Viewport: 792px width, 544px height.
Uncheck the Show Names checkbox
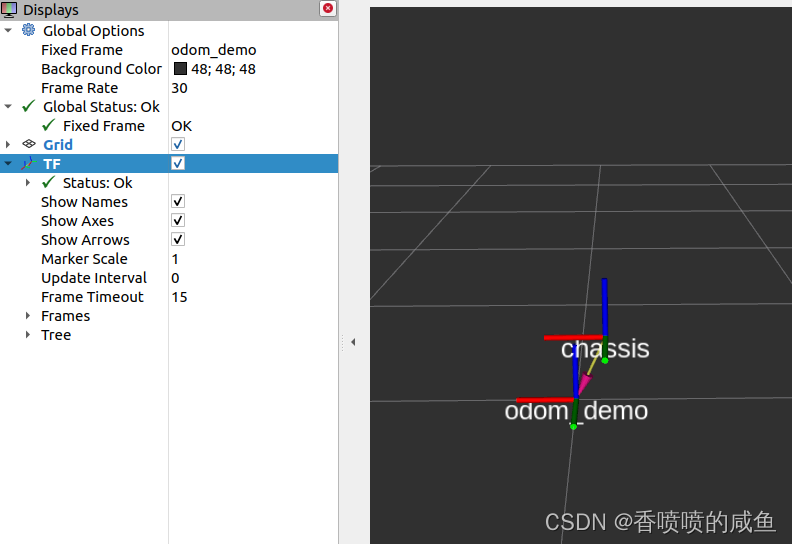[x=178, y=201]
